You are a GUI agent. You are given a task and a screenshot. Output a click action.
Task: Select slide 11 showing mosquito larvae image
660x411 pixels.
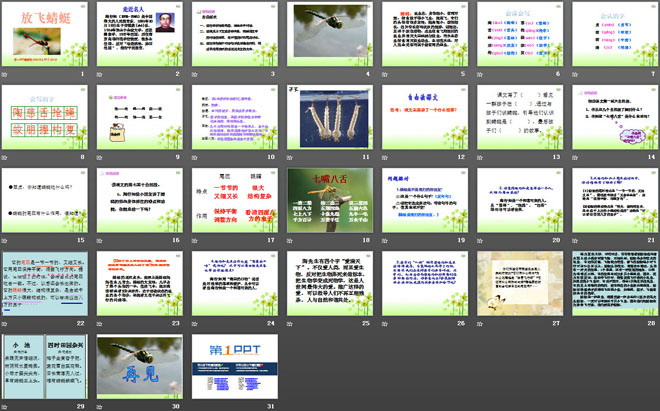[x=329, y=119]
